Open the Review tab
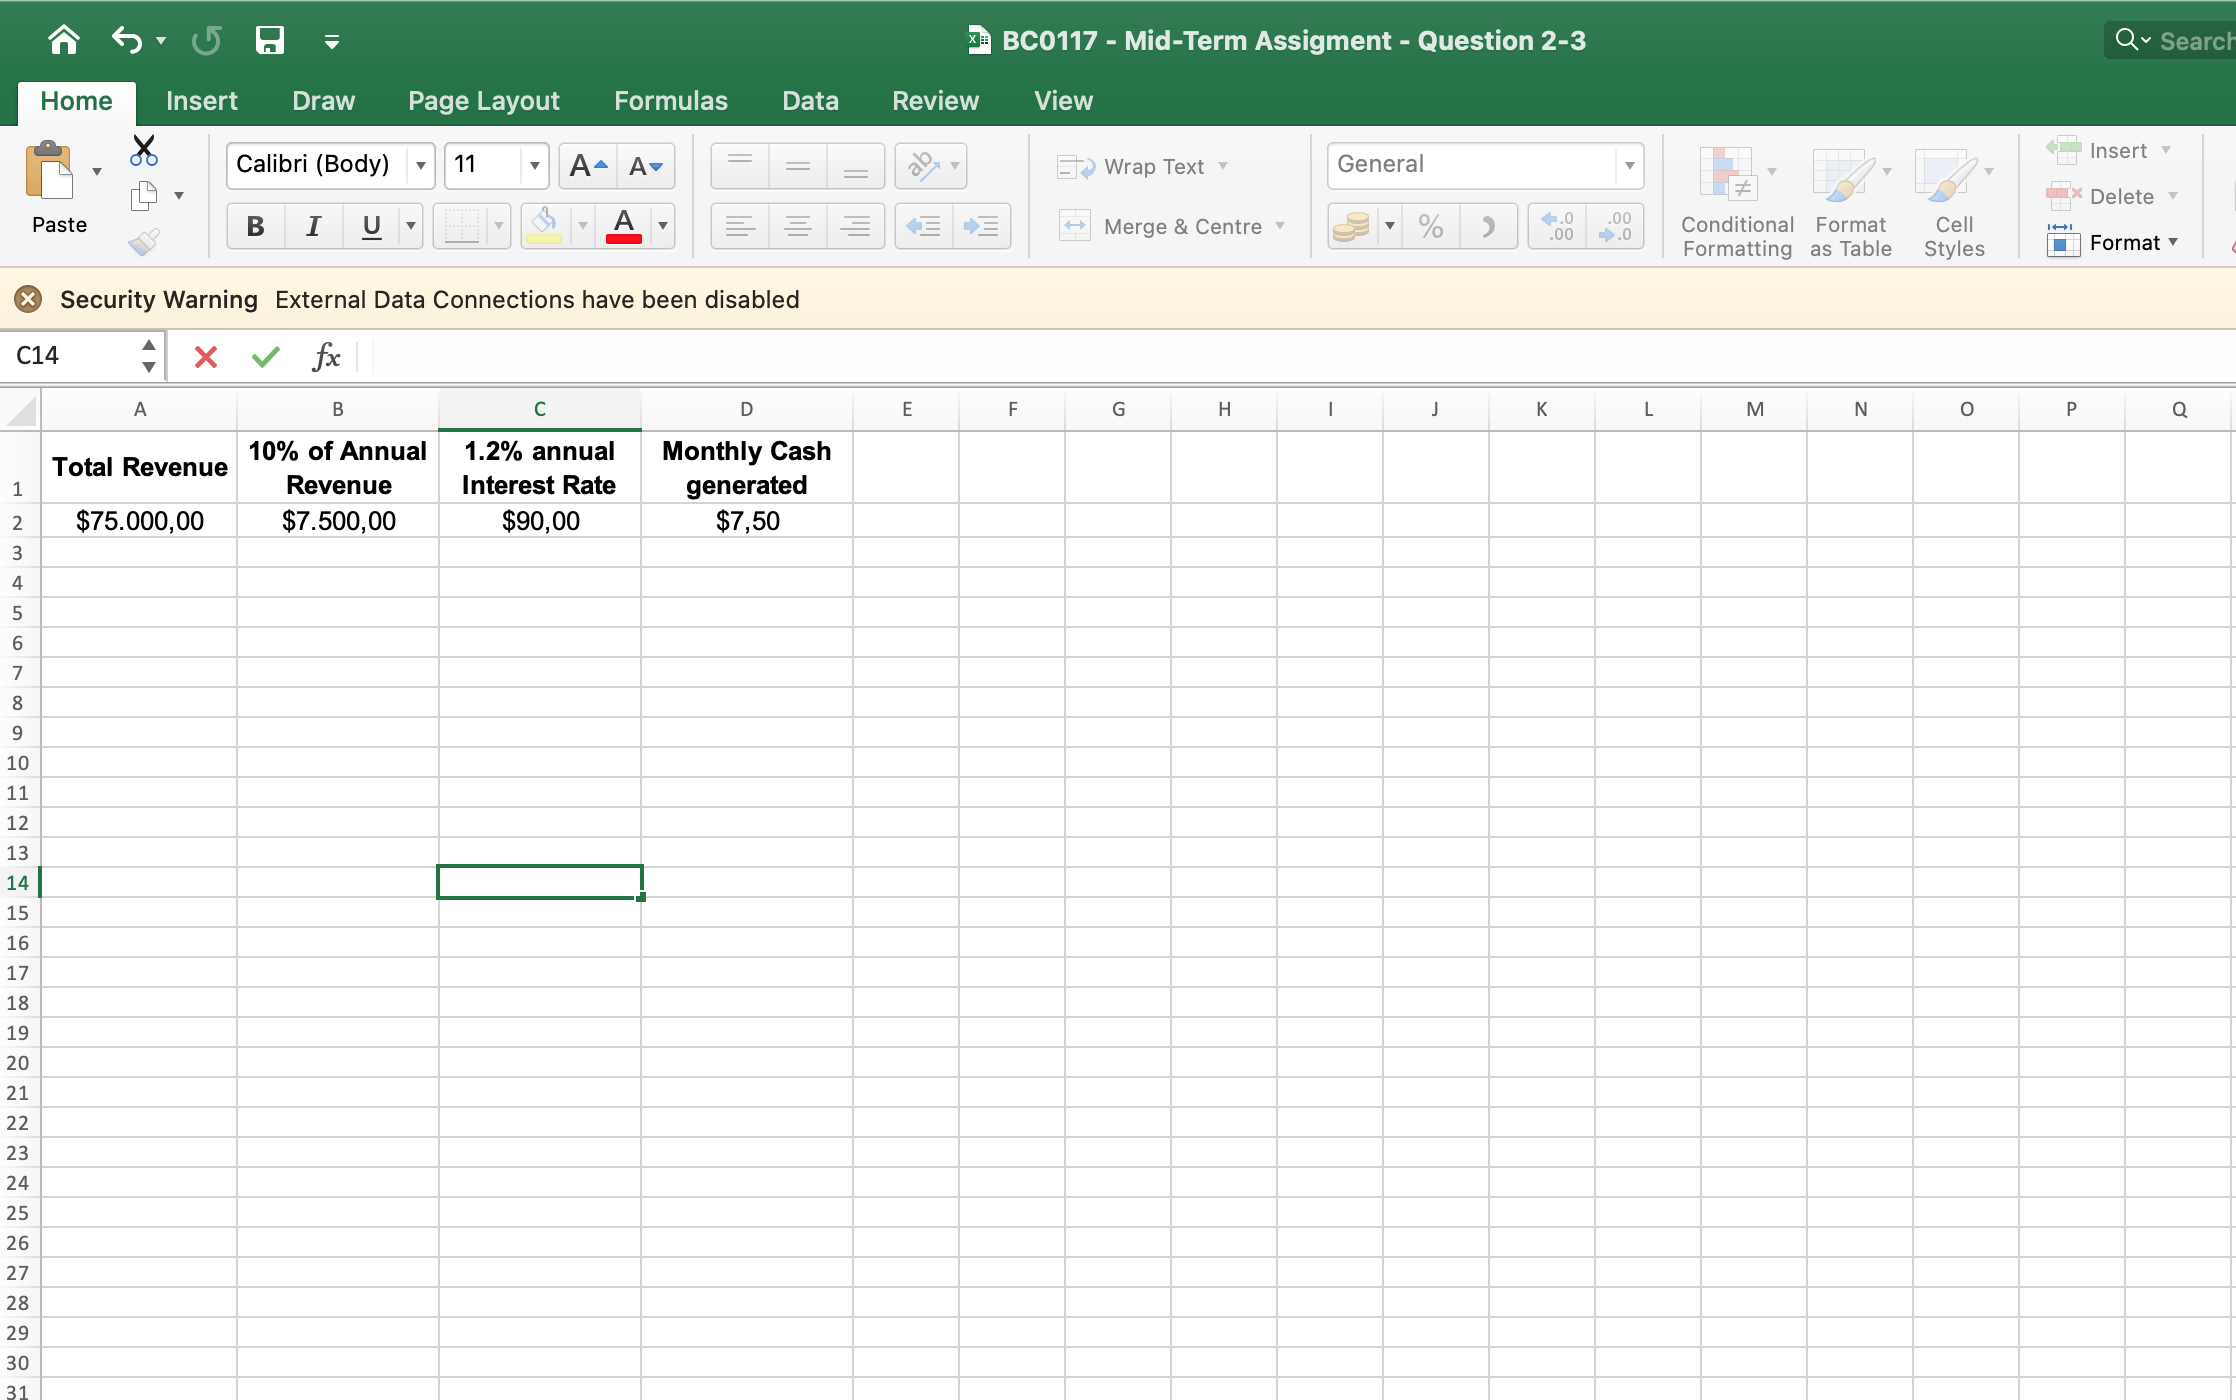2236x1400 pixels. coord(935,101)
